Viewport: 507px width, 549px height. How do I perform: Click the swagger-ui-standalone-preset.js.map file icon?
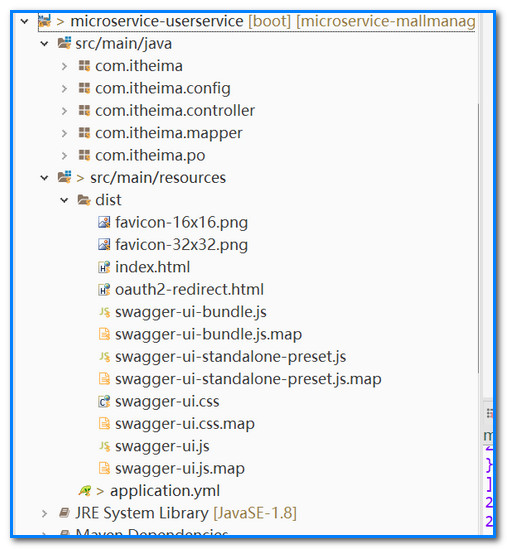point(104,379)
